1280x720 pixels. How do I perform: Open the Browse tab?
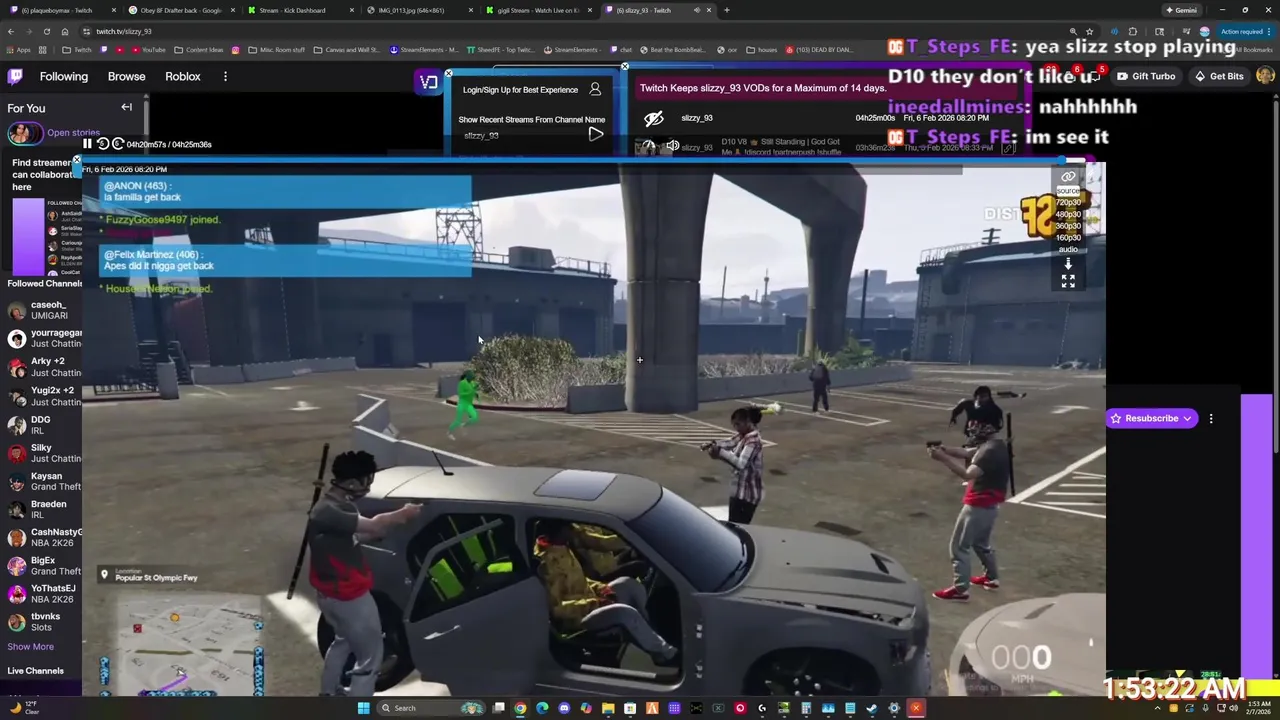(x=126, y=76)
